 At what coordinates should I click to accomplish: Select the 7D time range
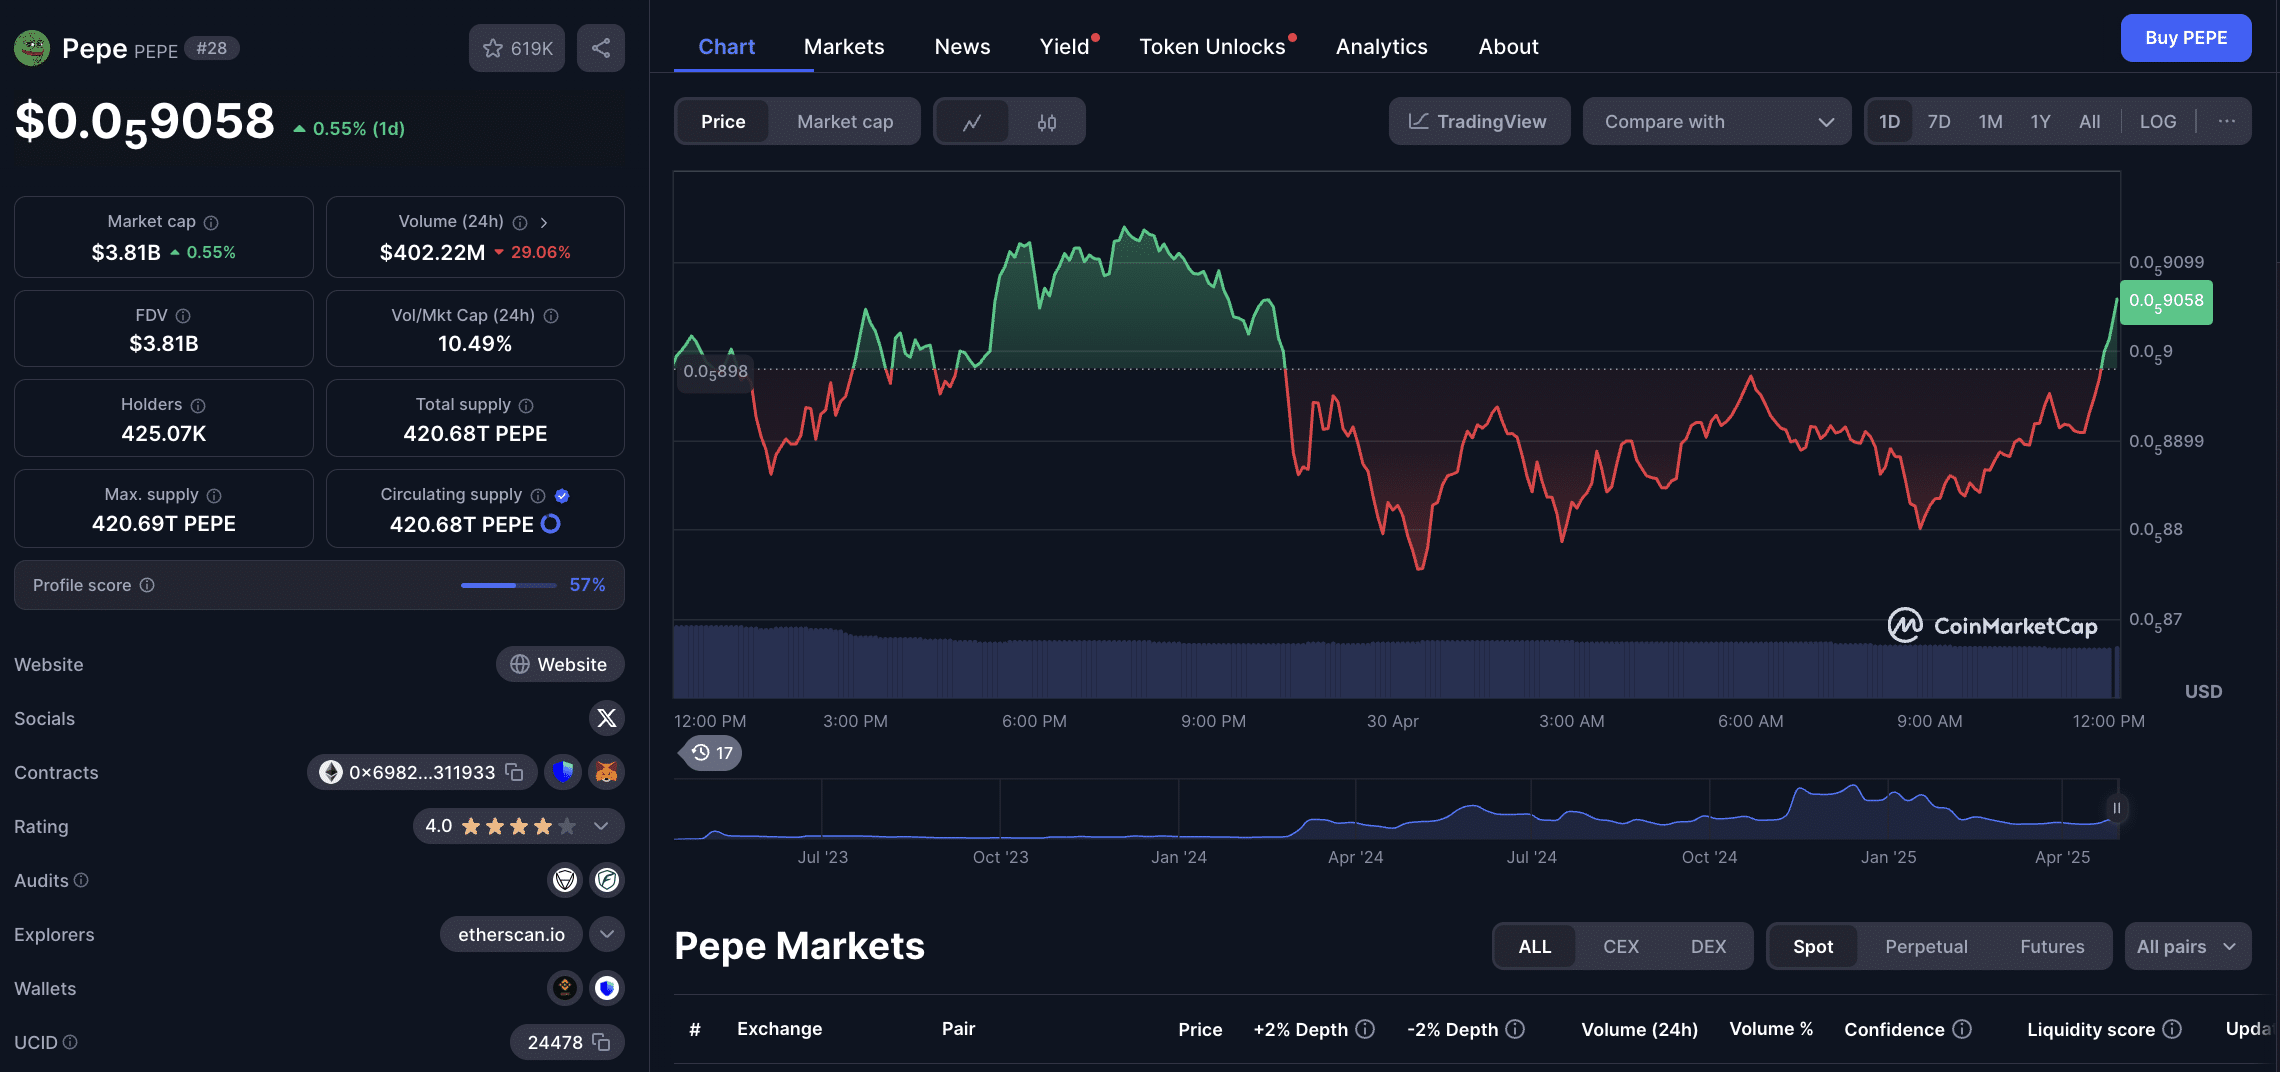click(x=1939, y=121)
